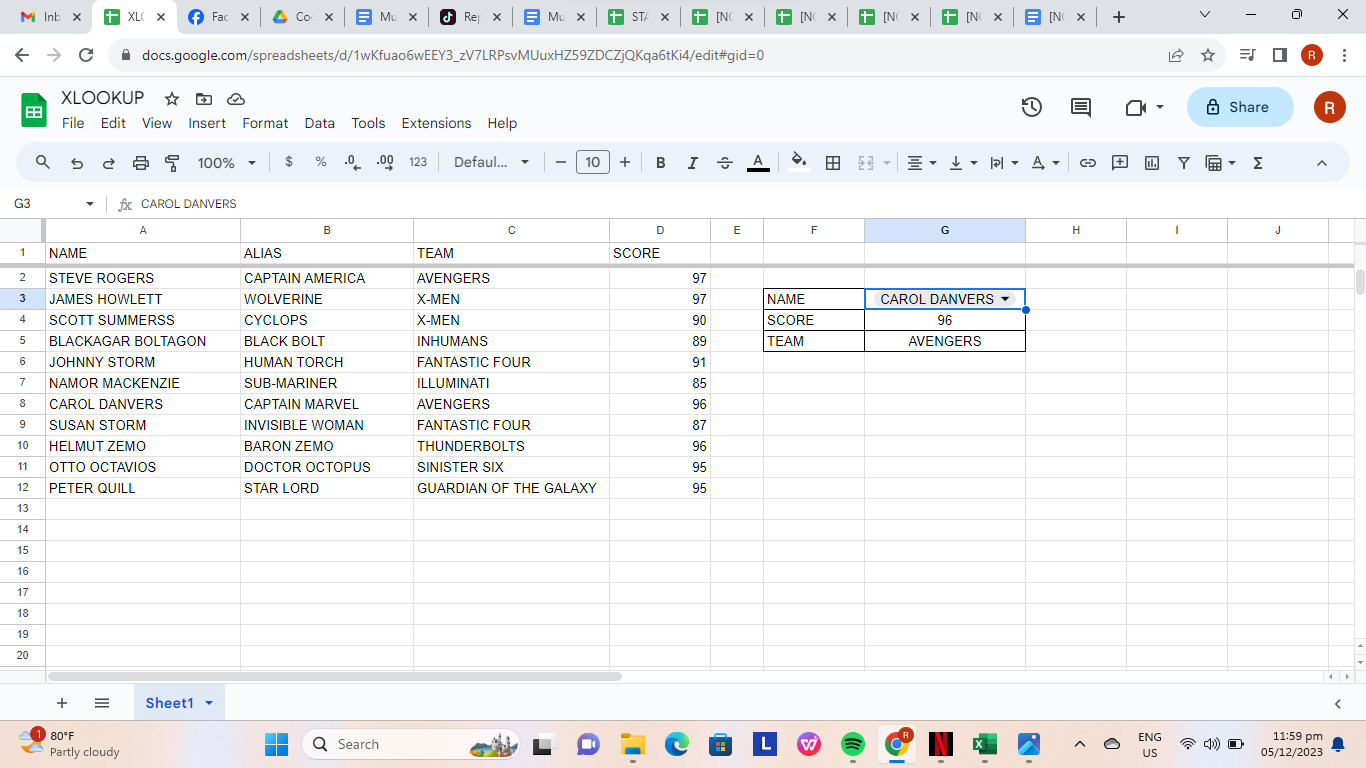Screen dimensions: 1366x768
Task: Format the cell as percent
Action: click(x=321, y=162)
